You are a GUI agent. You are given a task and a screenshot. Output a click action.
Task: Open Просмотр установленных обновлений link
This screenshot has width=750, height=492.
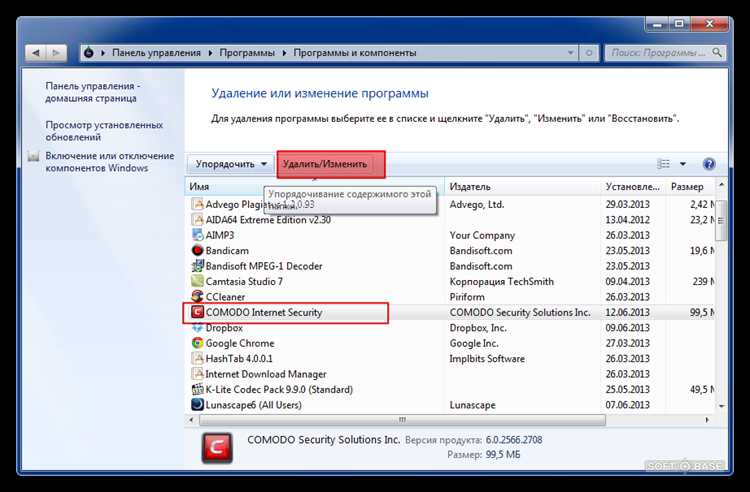pos(104,131)
